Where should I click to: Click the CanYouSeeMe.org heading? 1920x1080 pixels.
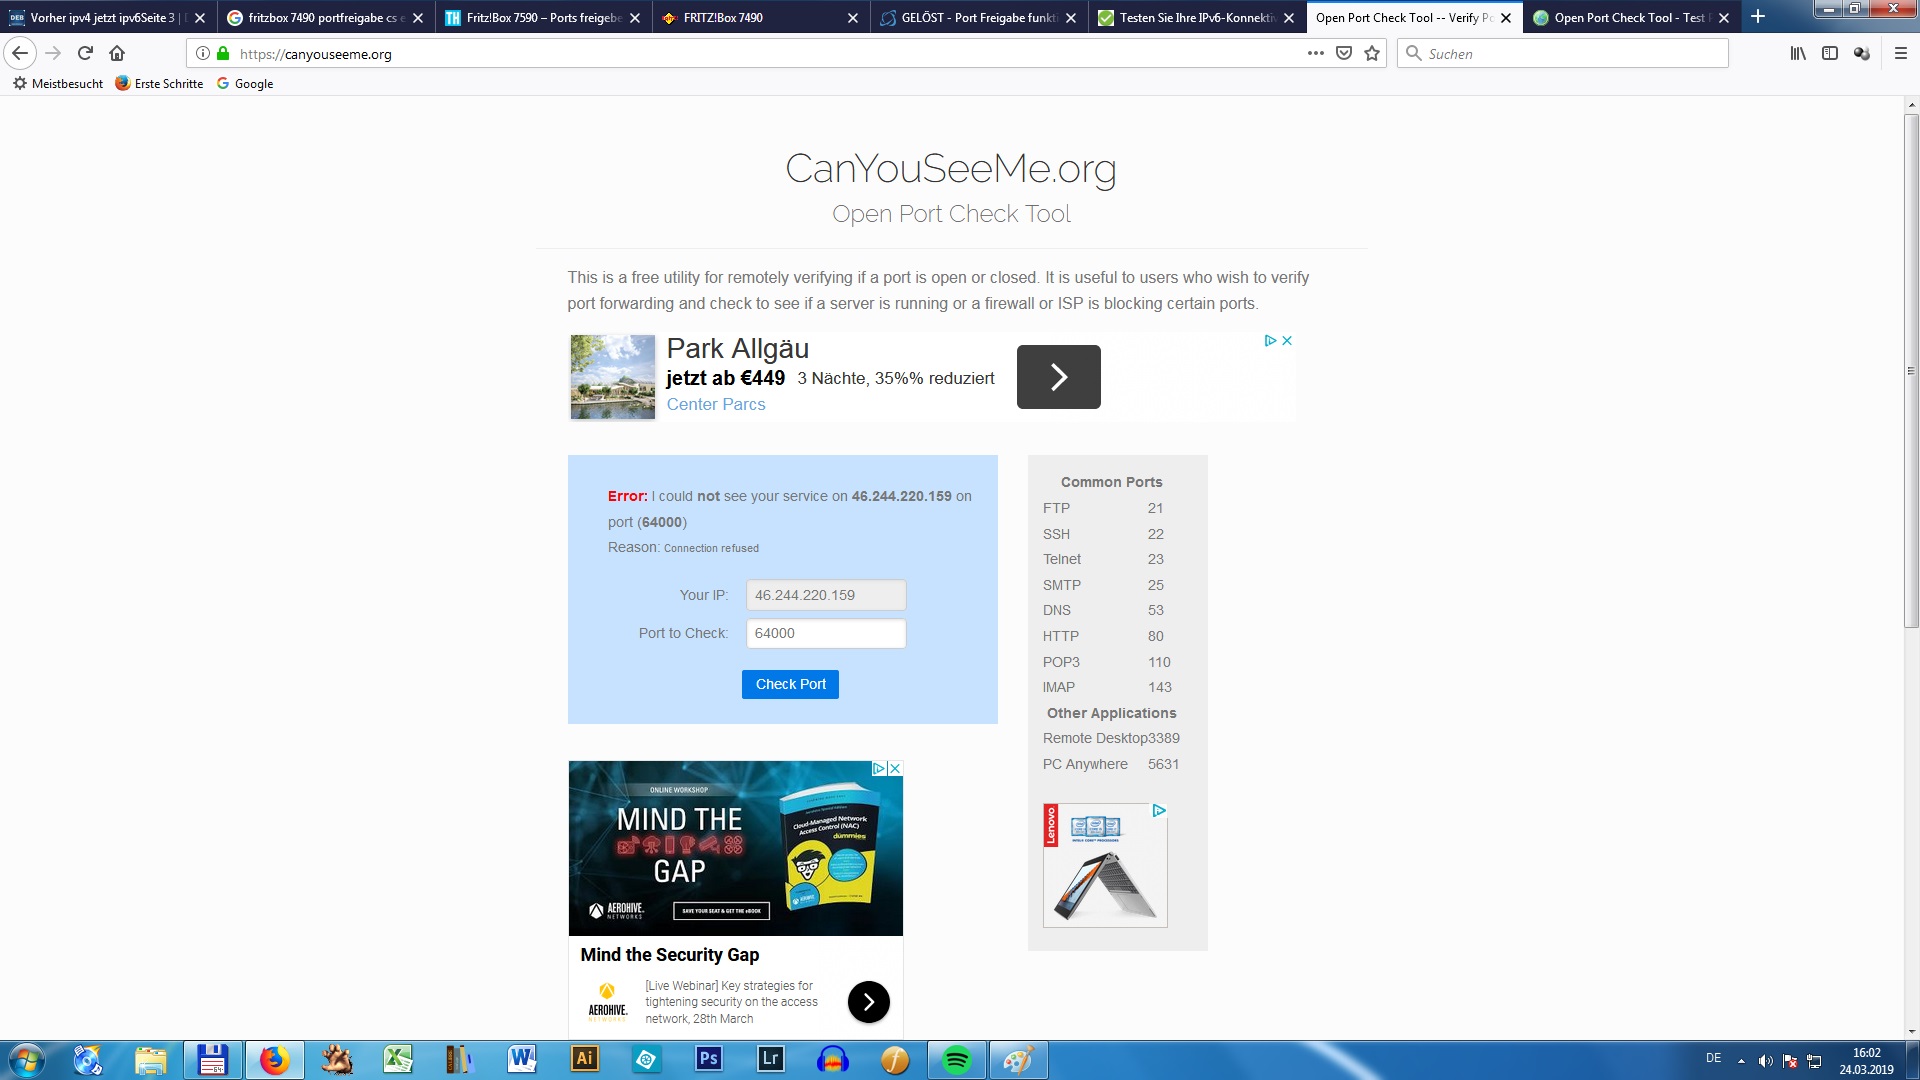[951, 168]
